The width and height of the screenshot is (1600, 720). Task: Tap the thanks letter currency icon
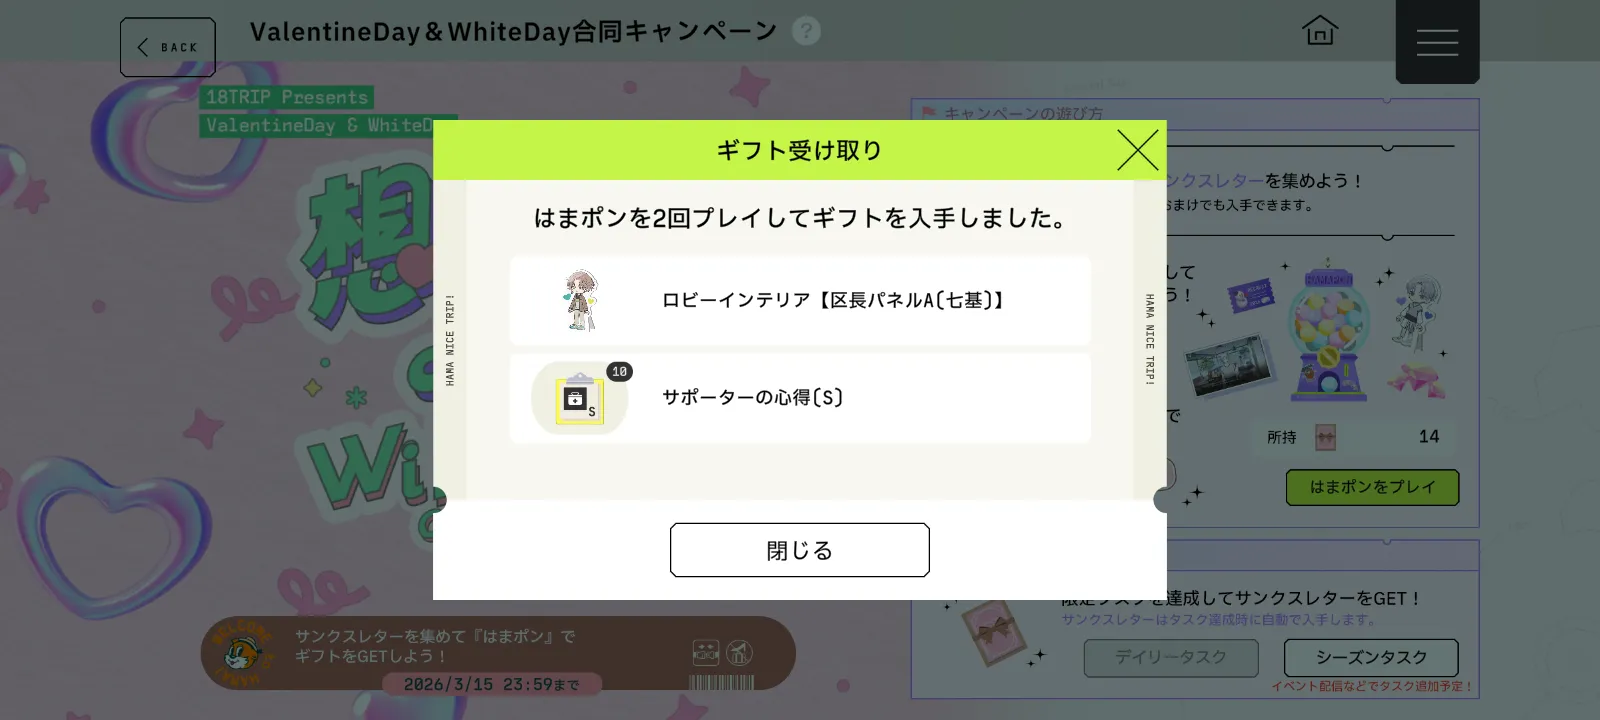pyautogui.click(x=1325, y=437)
